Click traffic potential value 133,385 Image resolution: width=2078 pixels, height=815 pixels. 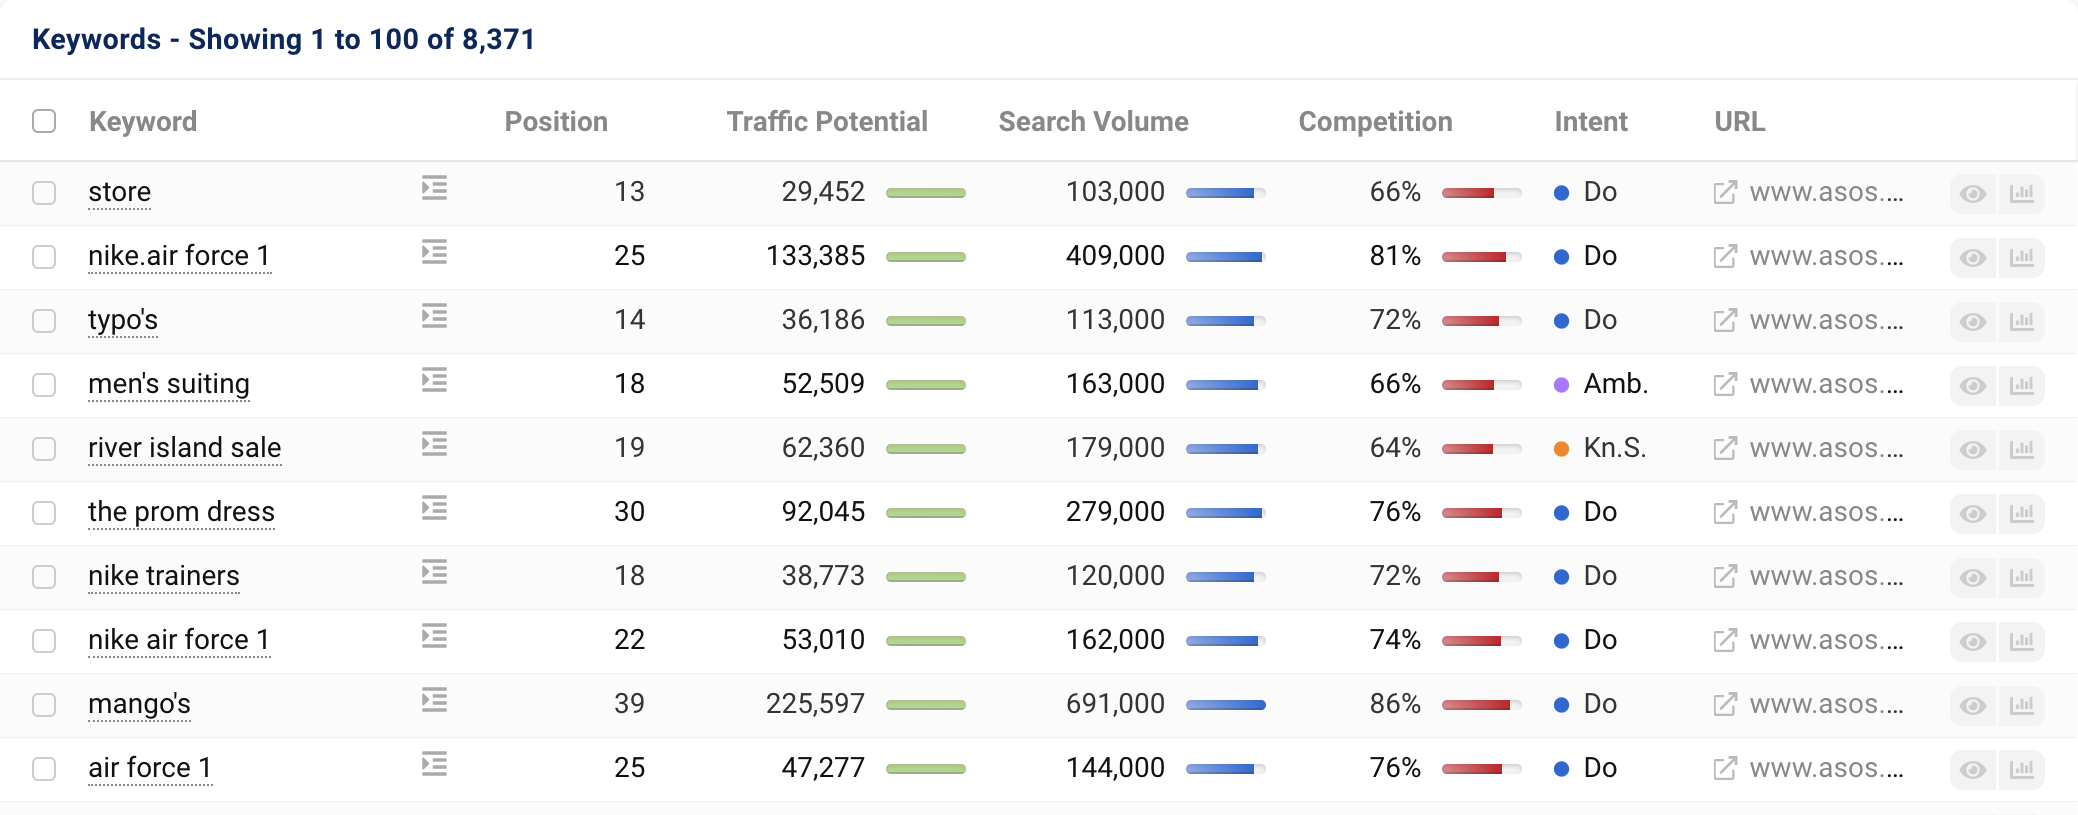tap(815, 256)
